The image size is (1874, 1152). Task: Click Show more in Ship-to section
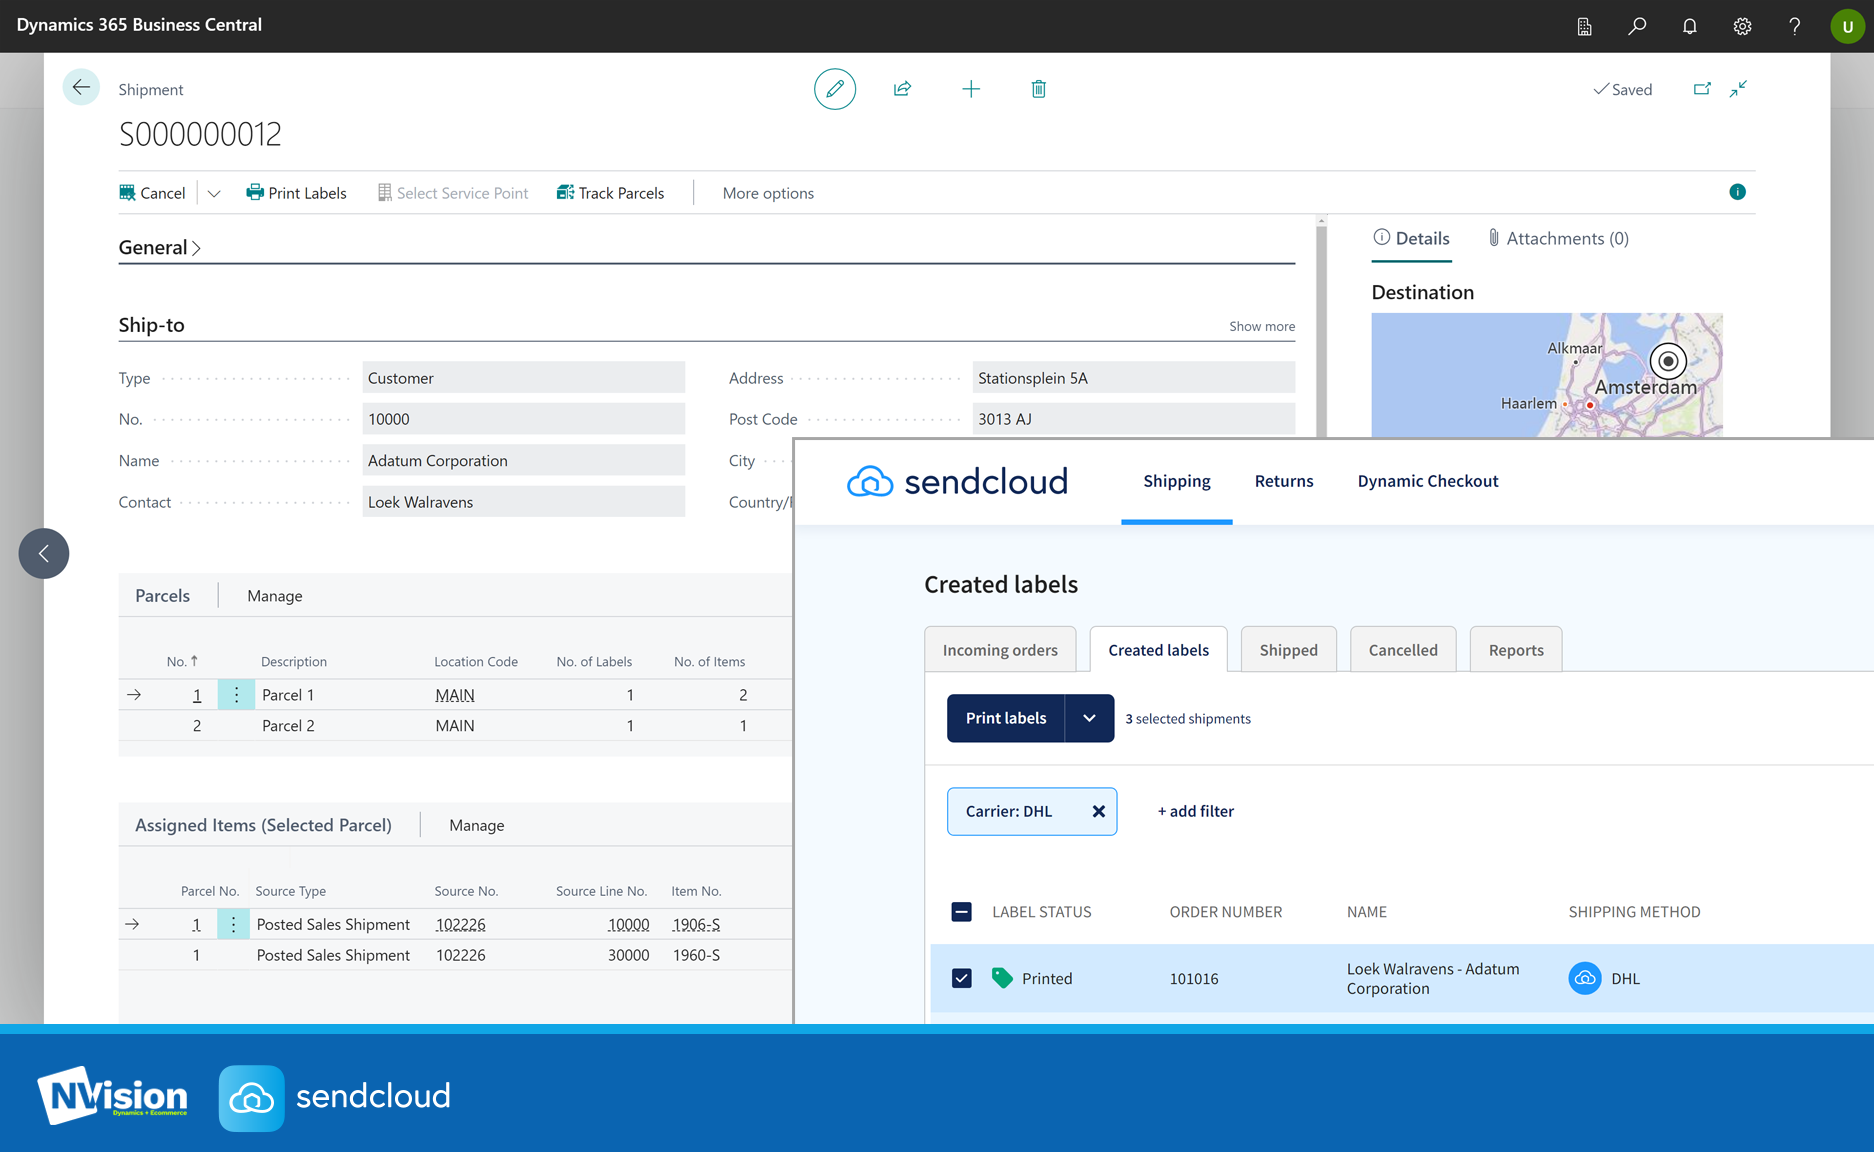point(1261,326)
